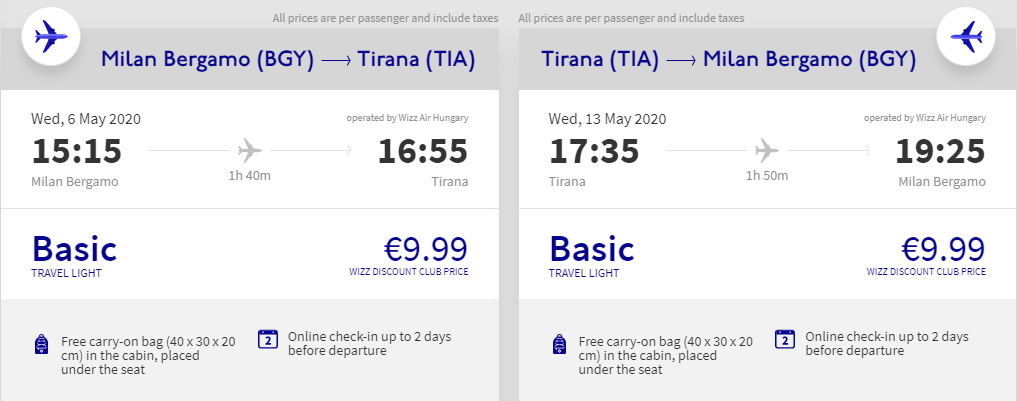Viewport: 1017px width, 401px height.
Task: Click the 19:25 arrival time
Action: 940,152
